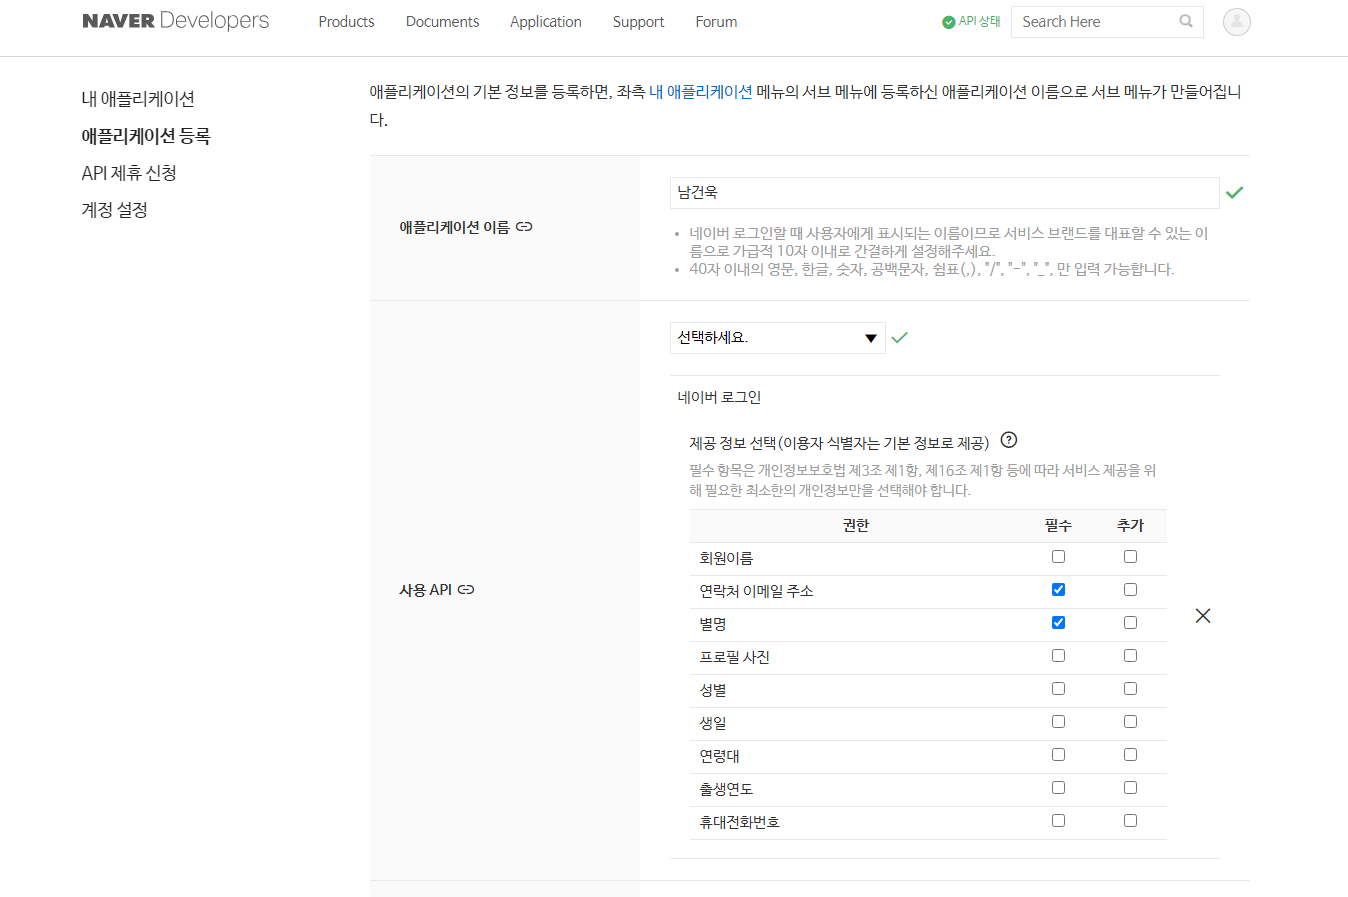Check 추가 box for 별명
The width and height of the screenshot is (1348, 897).
tap(1130, 623)
